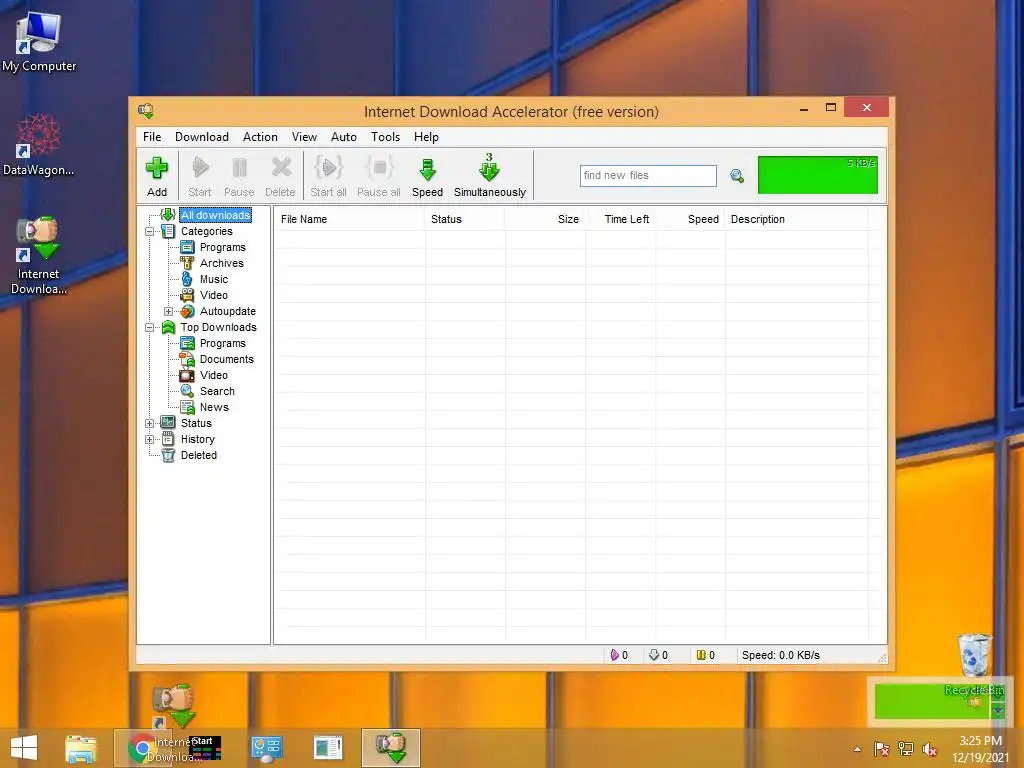Click the Start download toolbar icon
1024x768 pixels.
click(200, 168)
